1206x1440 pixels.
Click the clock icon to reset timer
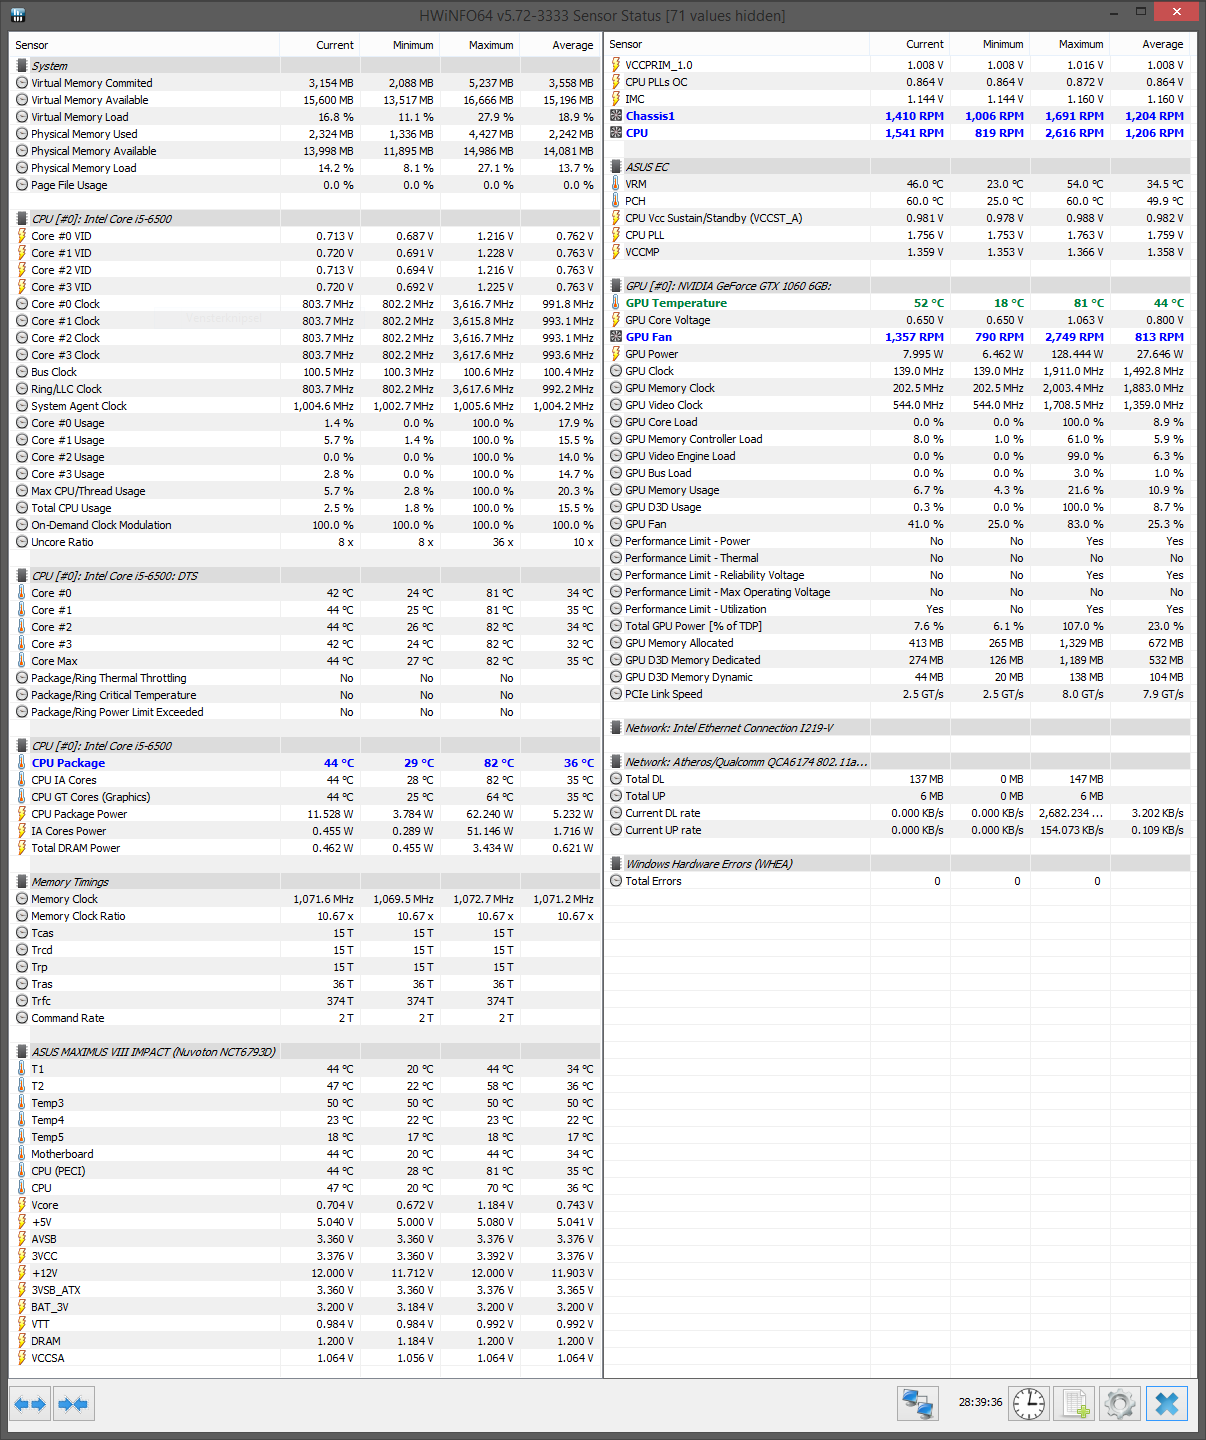pyautogui.click(x=1028, y=1404)
